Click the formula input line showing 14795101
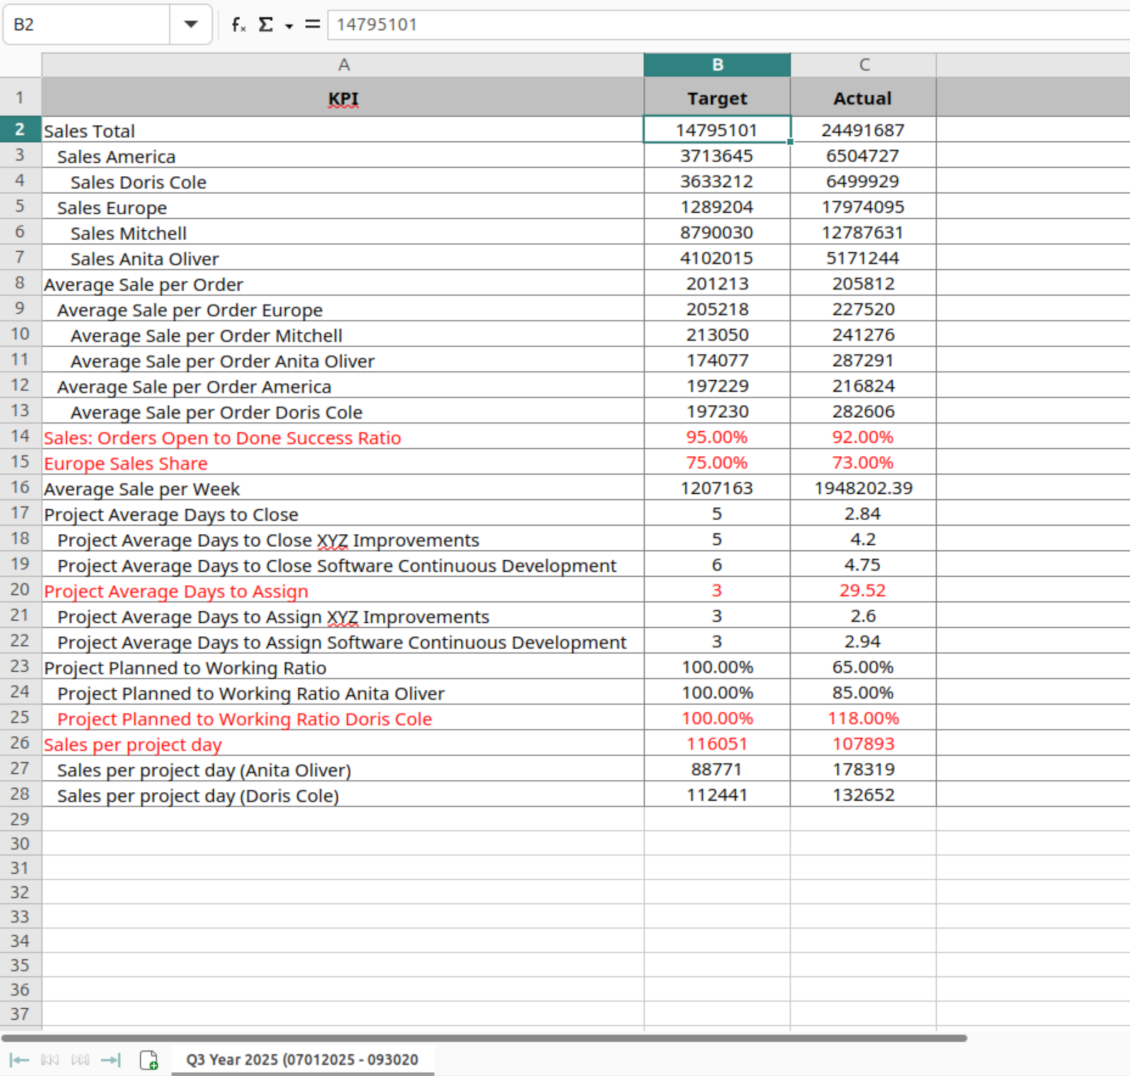This screenshot has height=1076, width=1130. (700, 24)
